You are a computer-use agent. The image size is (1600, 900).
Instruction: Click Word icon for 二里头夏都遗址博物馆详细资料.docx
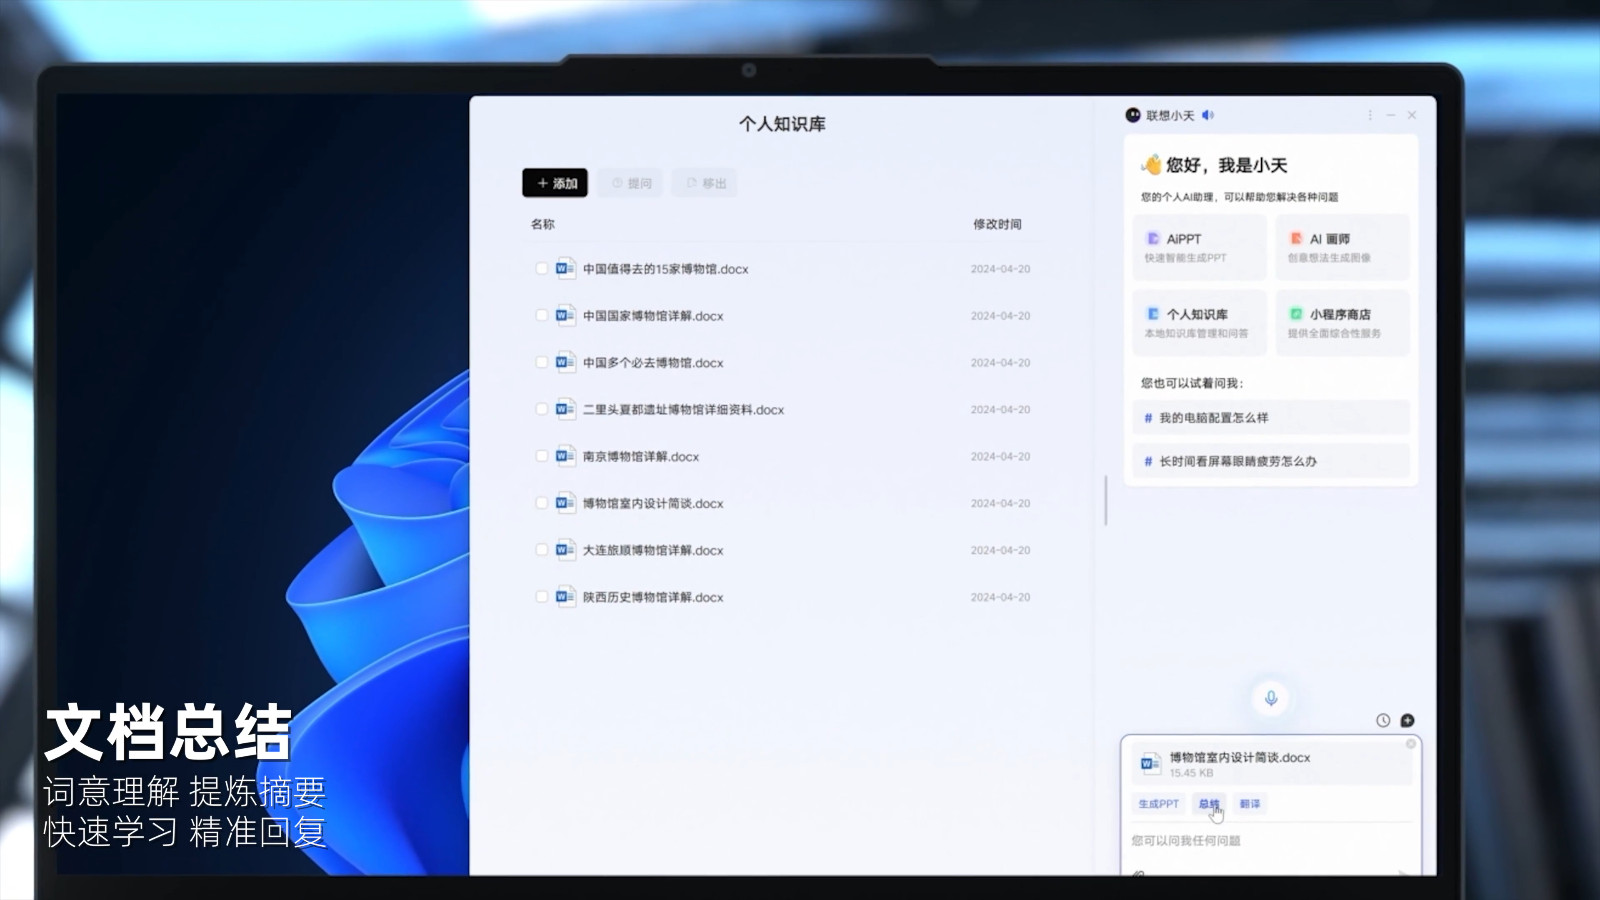point(565,409)
